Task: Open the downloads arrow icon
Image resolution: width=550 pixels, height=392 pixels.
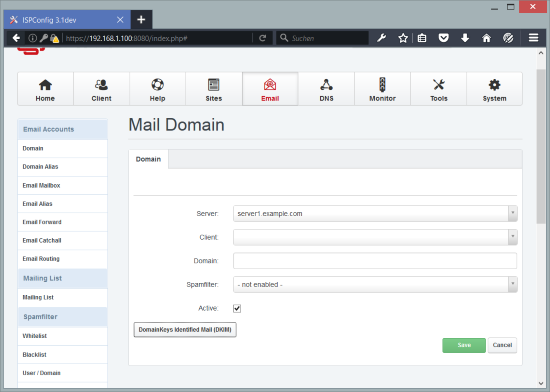Action: click(465, 38)
